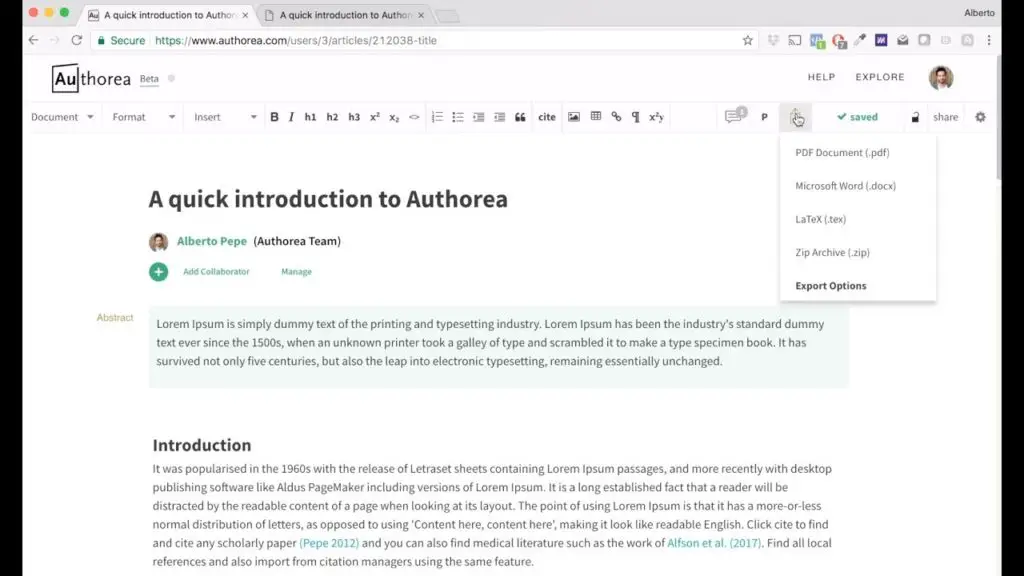
Task: Open the EXPLORE link
Action: coord(880,77)
